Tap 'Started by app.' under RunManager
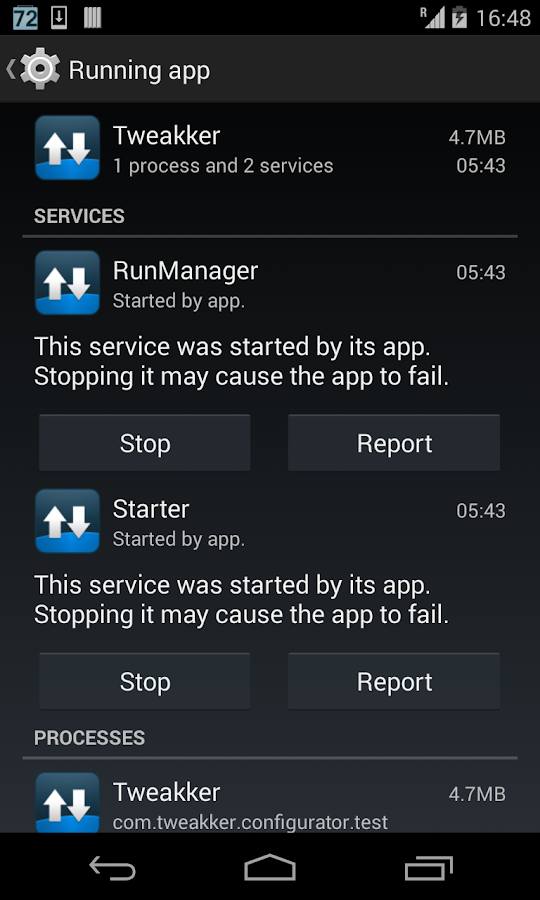Viewport: 540px width, 900px height. pos(179,301)
